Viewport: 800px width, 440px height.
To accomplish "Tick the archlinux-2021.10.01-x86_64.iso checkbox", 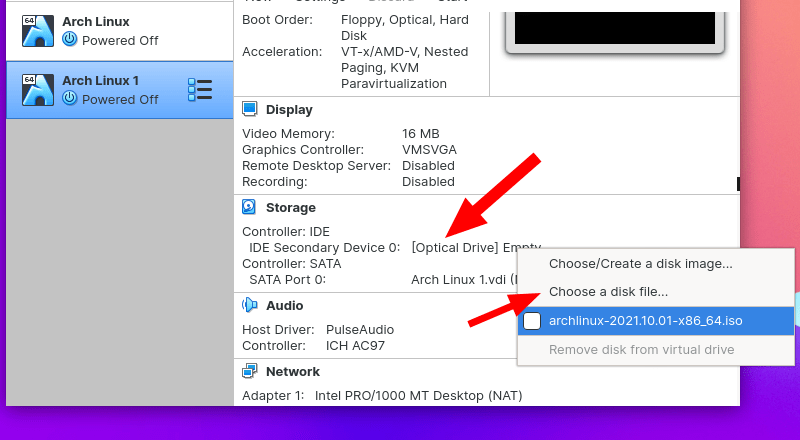I will click(x=533, y=321).
